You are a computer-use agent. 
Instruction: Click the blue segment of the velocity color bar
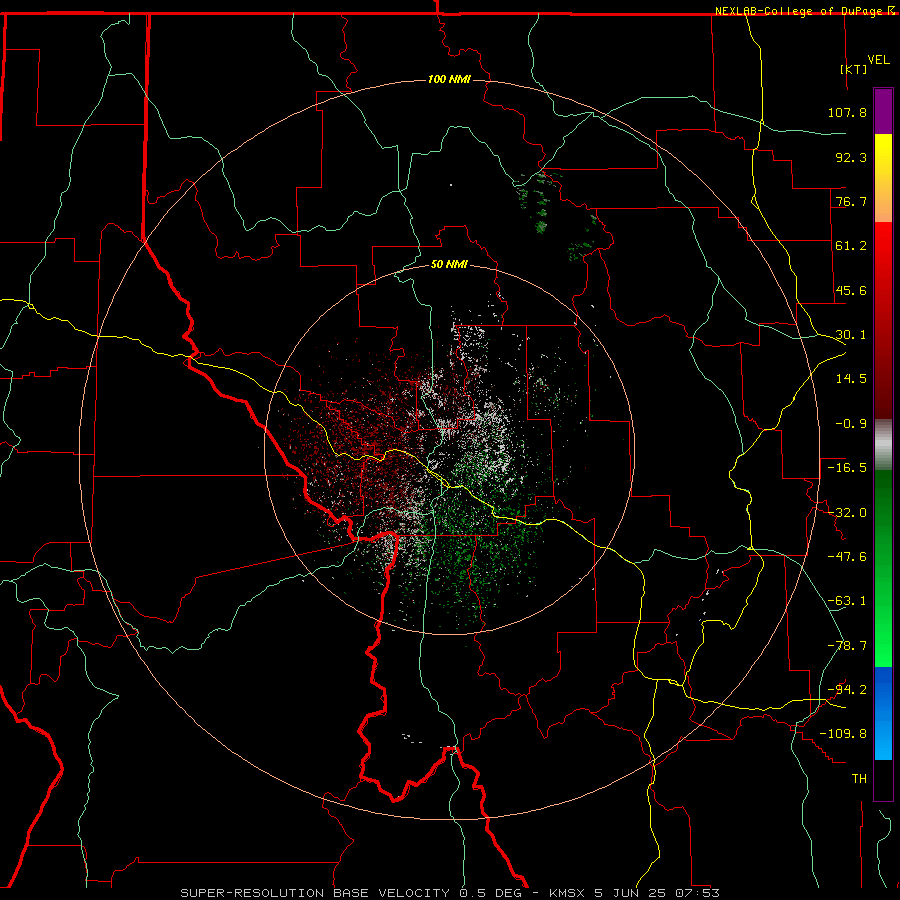pyautogui.click(x=883, y=713)
